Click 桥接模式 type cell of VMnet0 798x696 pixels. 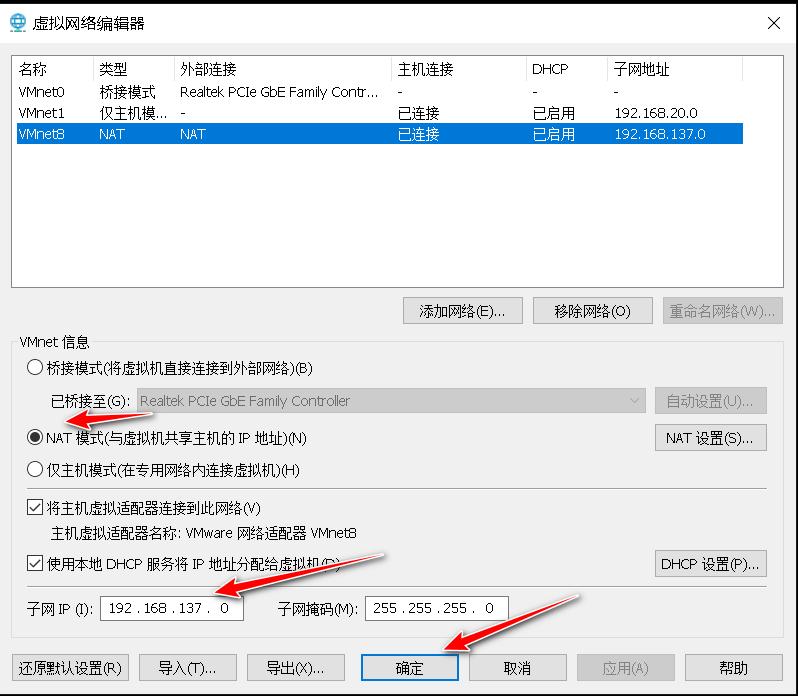(x=127, y=92)
